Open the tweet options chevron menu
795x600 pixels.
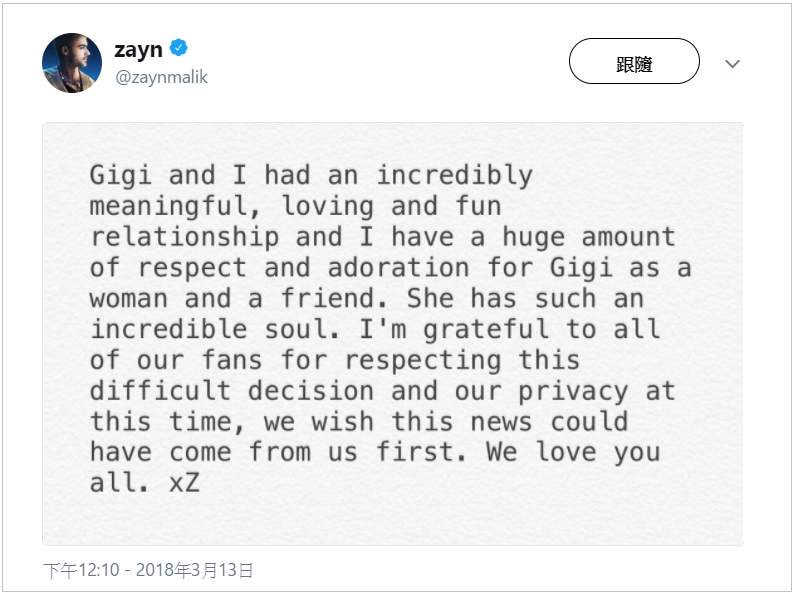(x=732, y=63)
